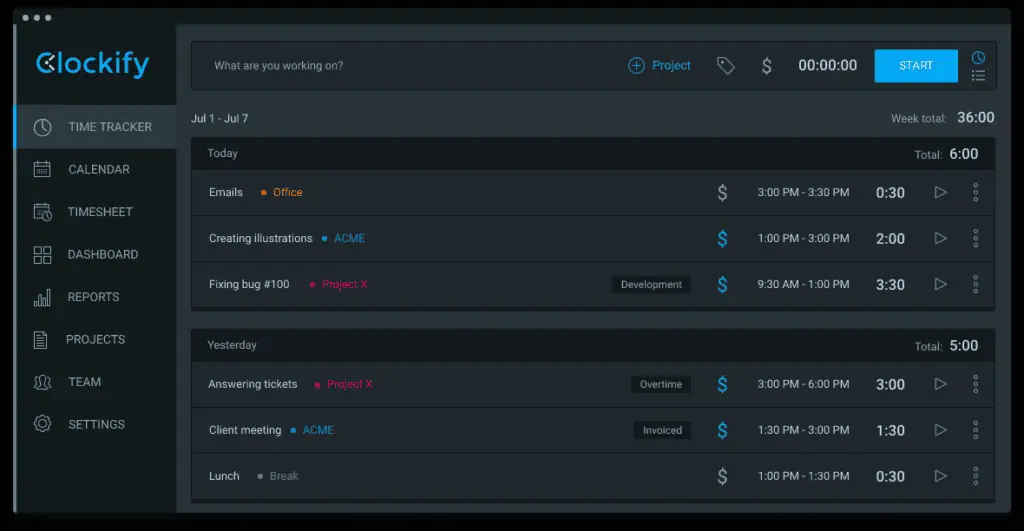Click the 3:30 duration value
The image size is (1024, 531).
click(890, 285)
